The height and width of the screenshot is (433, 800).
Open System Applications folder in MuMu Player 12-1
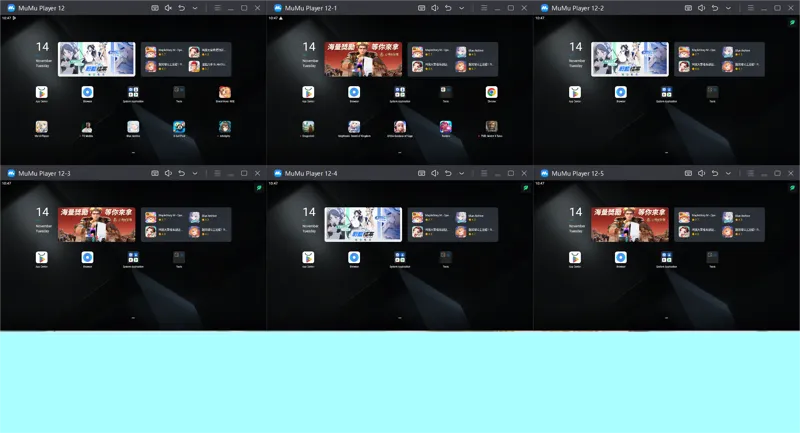click(x=400, y=92)
